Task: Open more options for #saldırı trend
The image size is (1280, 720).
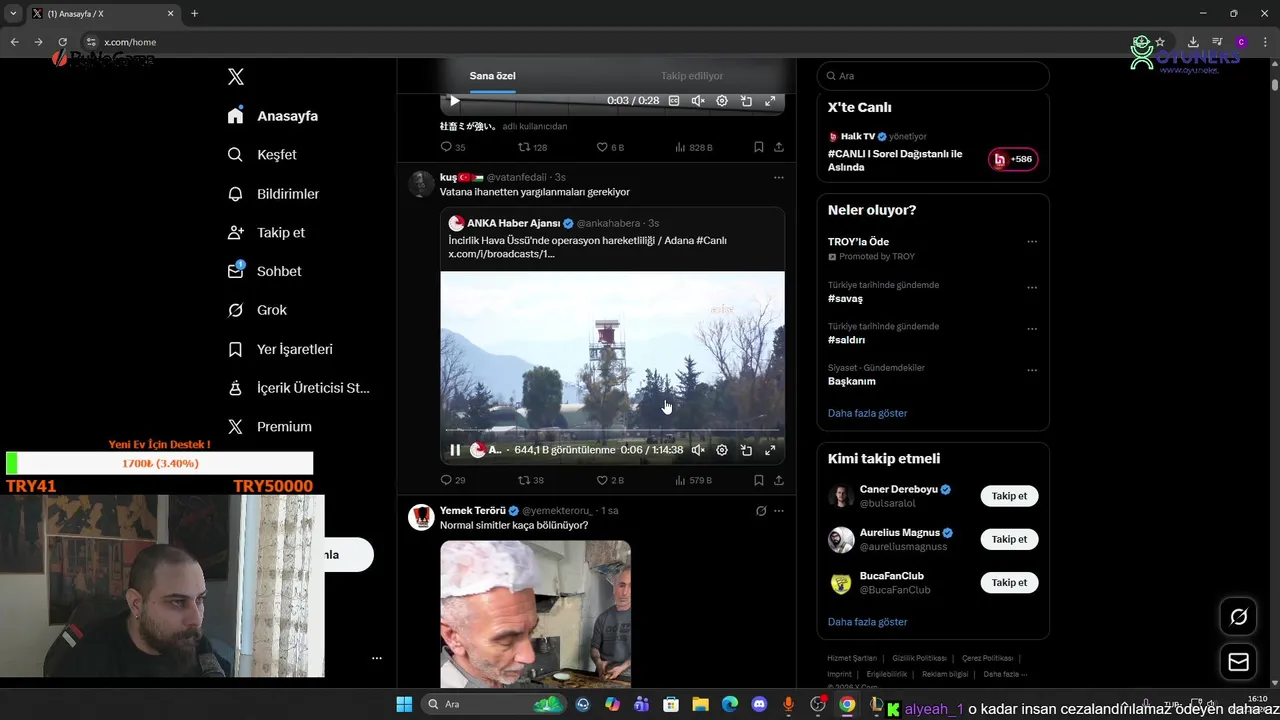Action: (x=1032, y=329)
